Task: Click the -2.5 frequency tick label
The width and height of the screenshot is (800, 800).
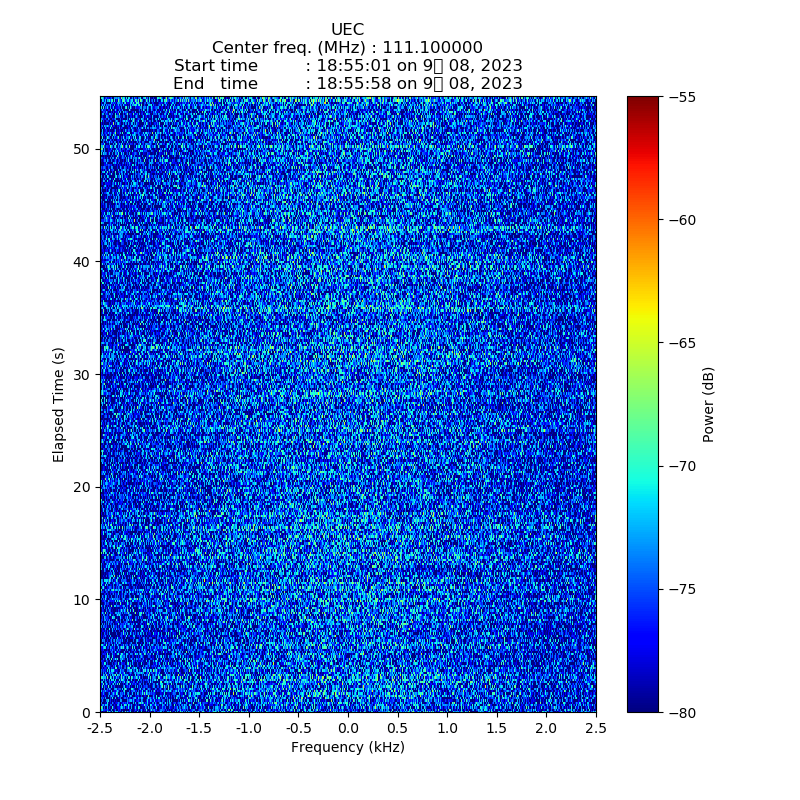Action: [100, 729]
